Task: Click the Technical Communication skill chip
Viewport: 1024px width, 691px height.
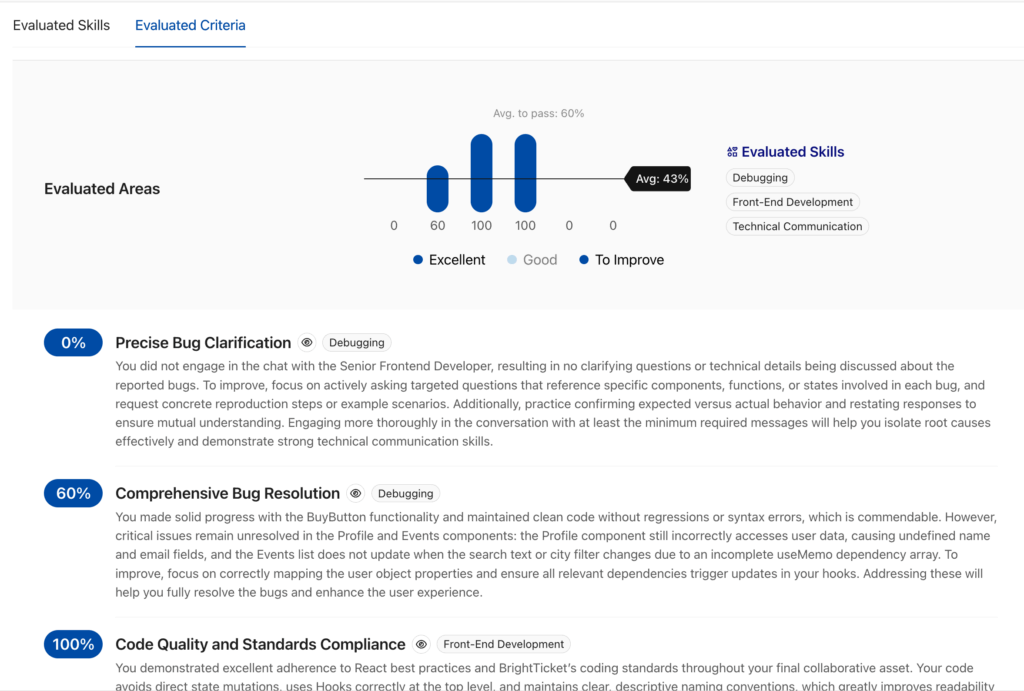Action: 797,226
